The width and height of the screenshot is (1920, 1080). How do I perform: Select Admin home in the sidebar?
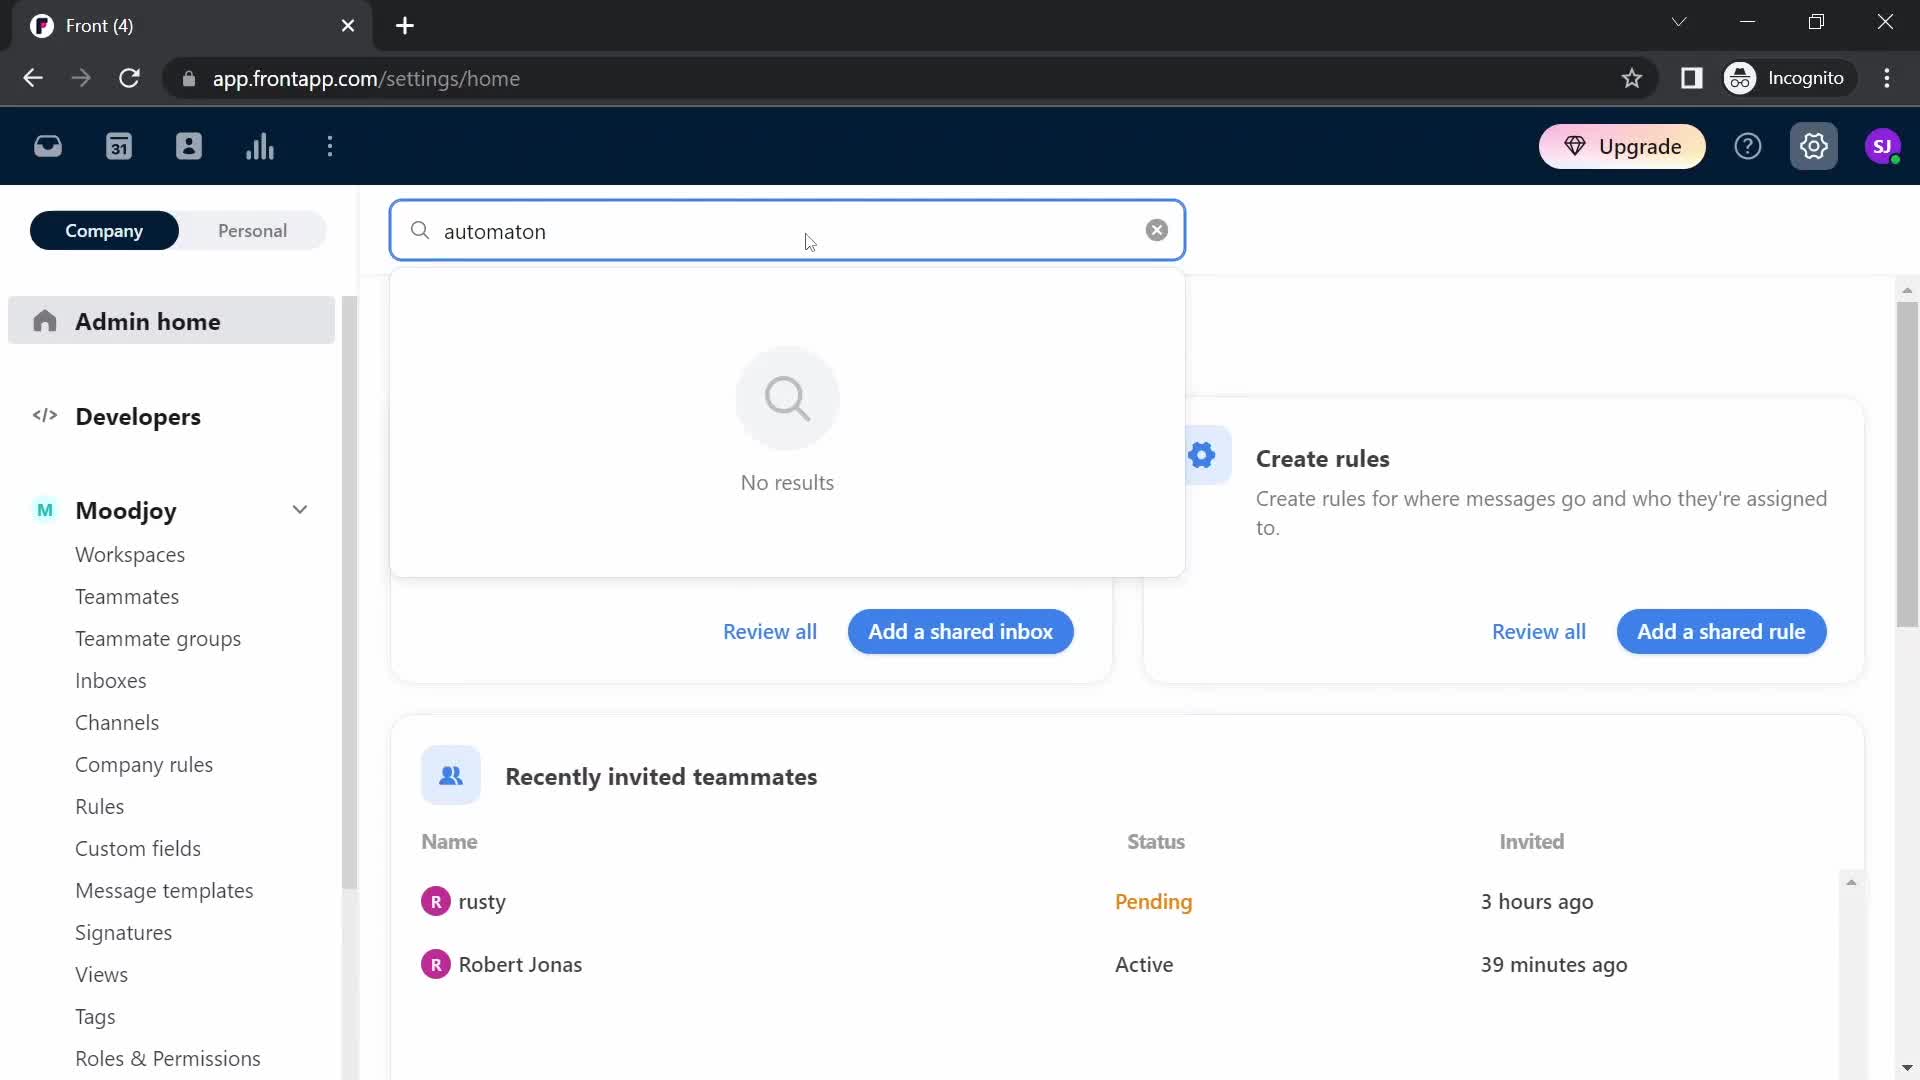click(x=172, y=321)
